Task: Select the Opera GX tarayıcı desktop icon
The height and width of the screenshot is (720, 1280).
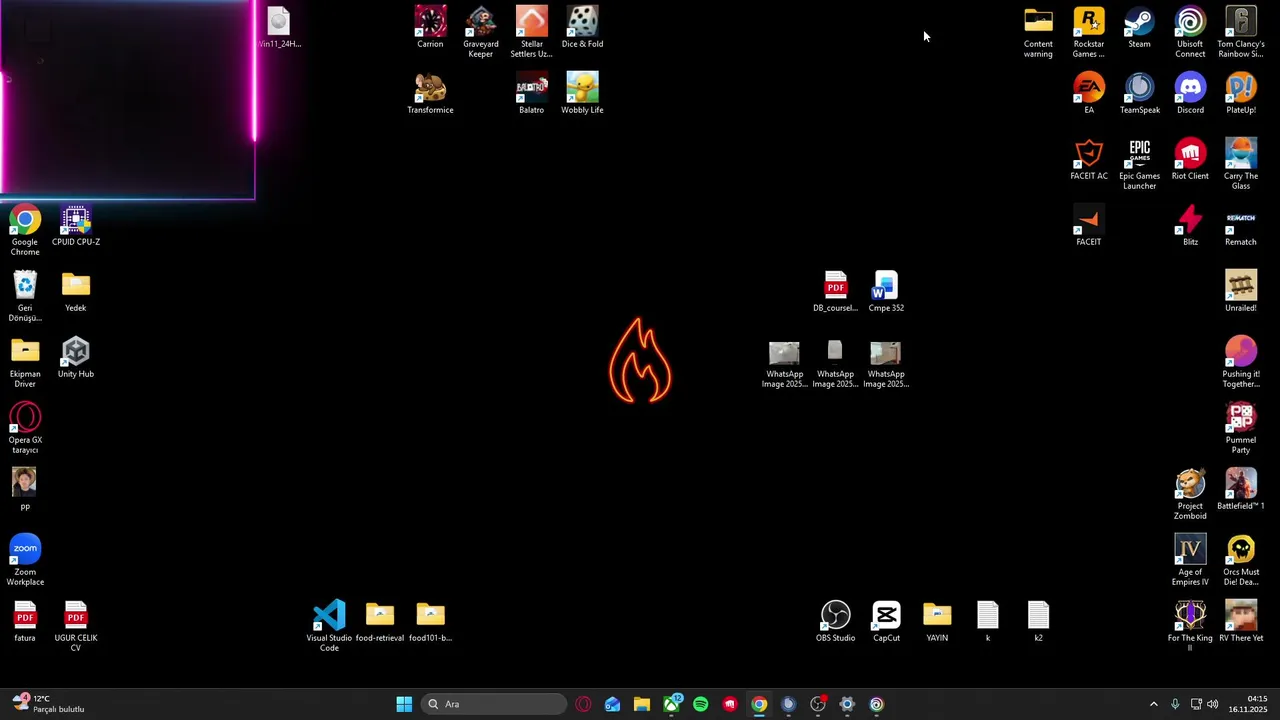Action: tap(25, 428)
